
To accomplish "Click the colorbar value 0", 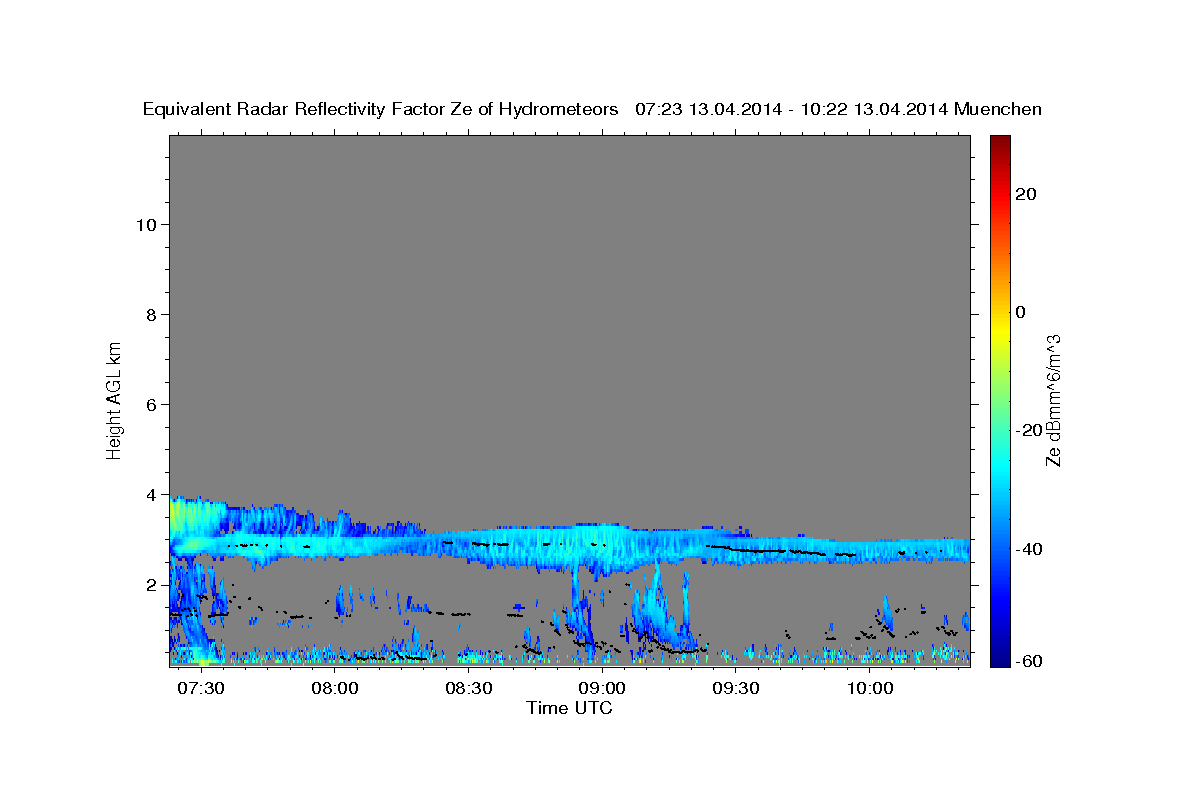I will [x=1021, y=312].
